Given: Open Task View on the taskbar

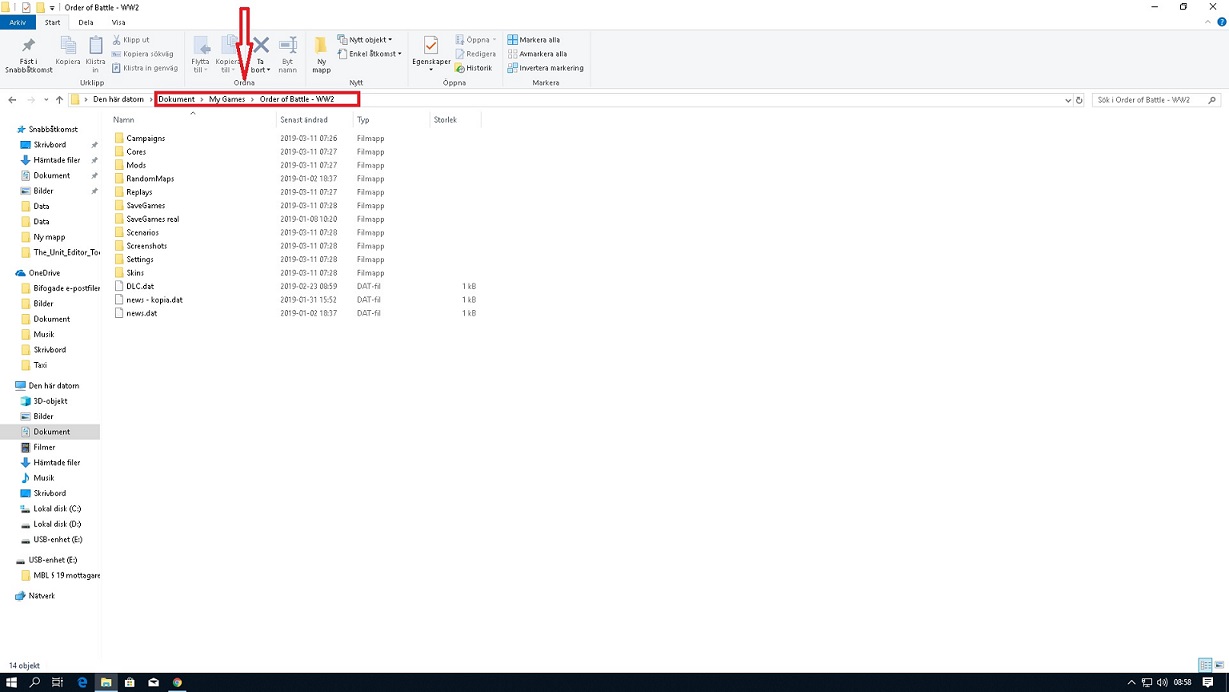Looking at the screenshot, I should click(58, 682).
